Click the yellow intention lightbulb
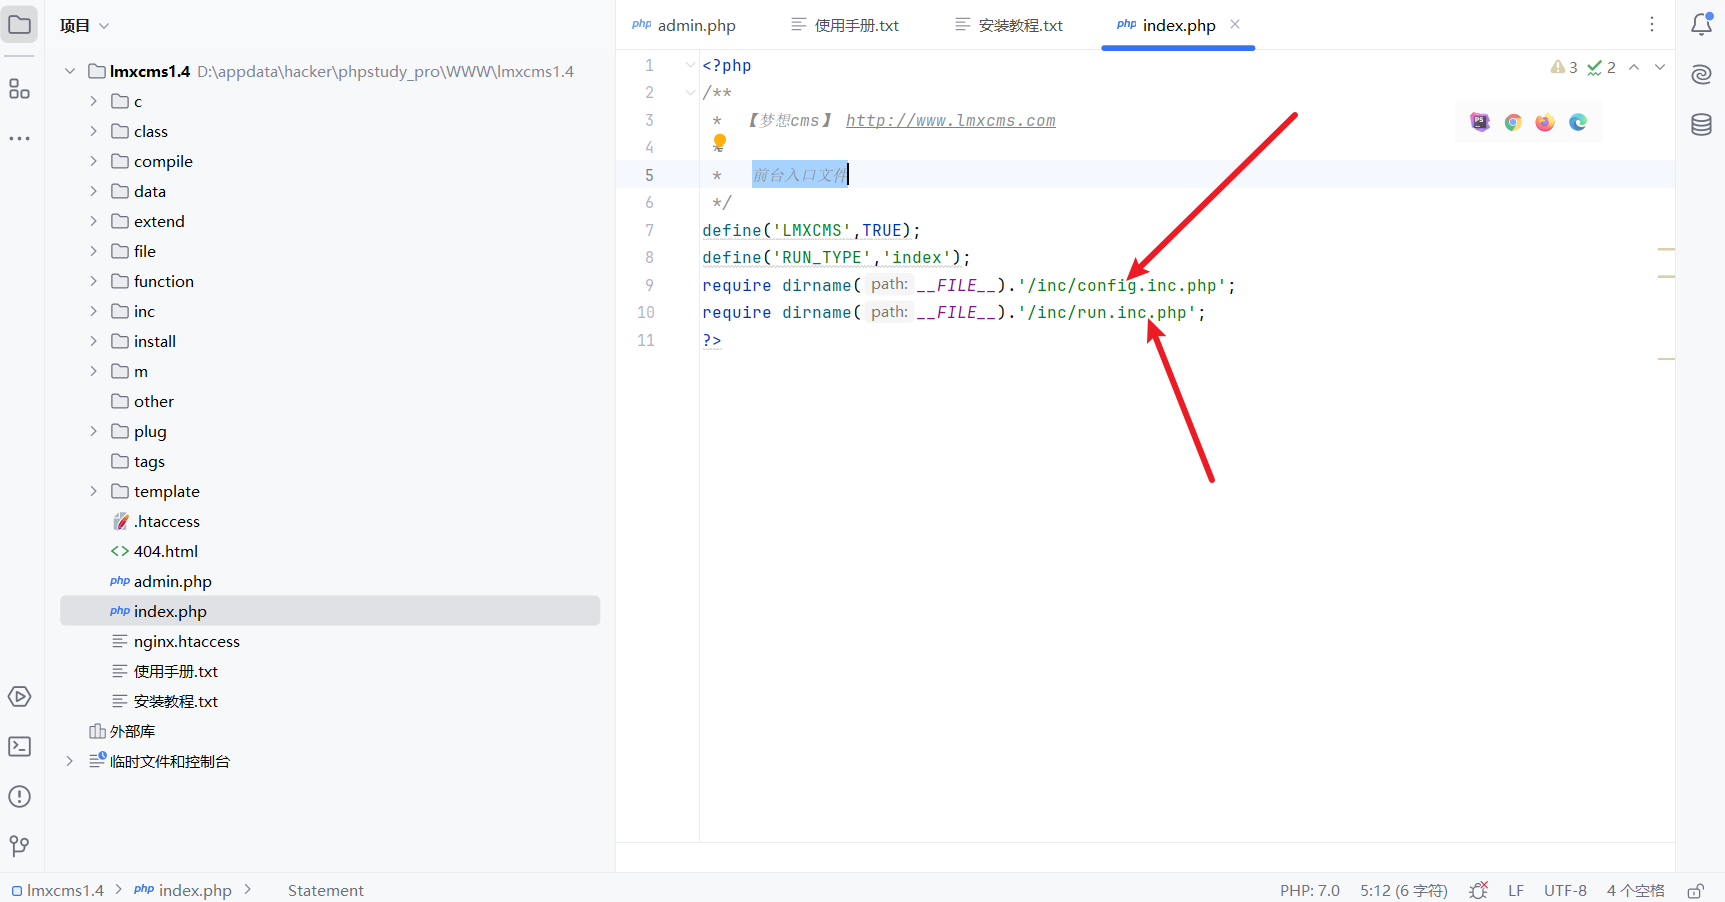The width and height of the screenshot is (1725, 902). click(719, 142)
